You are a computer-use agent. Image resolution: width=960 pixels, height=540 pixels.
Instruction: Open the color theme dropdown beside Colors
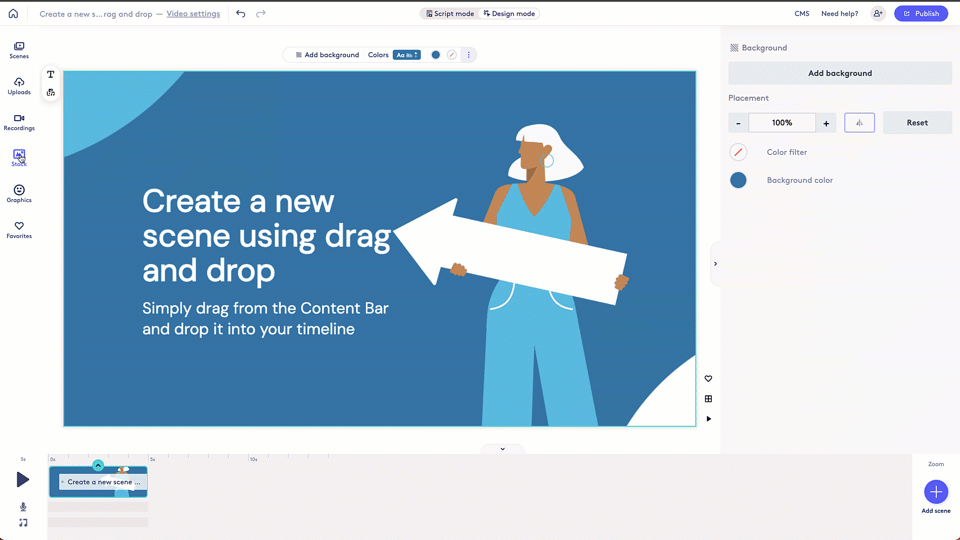[x=406, y=55]
